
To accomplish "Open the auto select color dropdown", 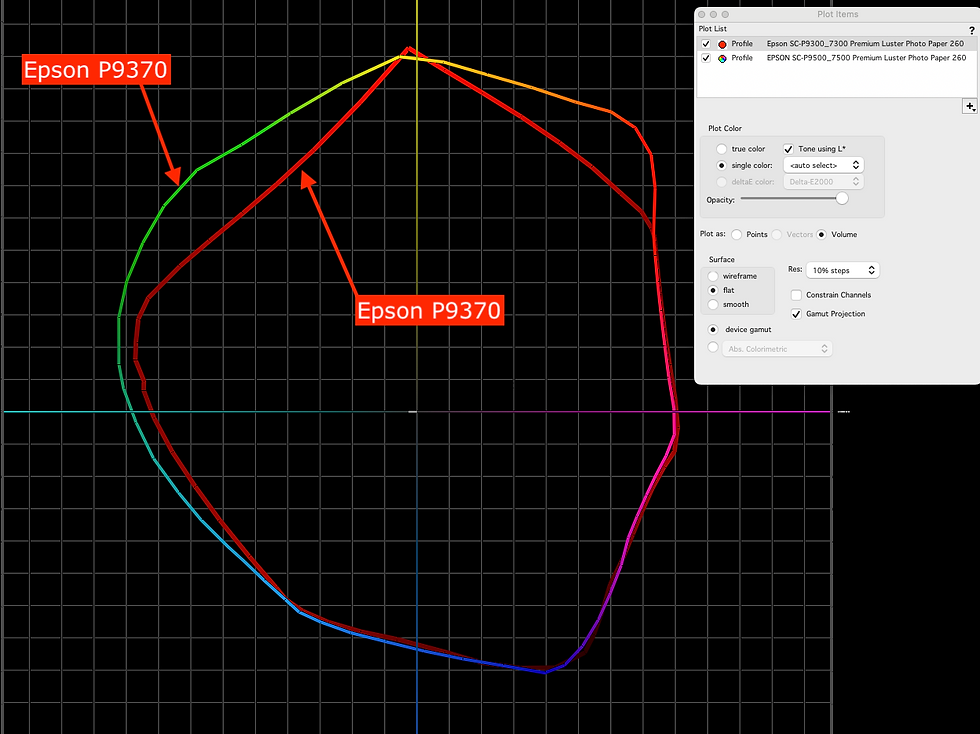I will [824, 165].
